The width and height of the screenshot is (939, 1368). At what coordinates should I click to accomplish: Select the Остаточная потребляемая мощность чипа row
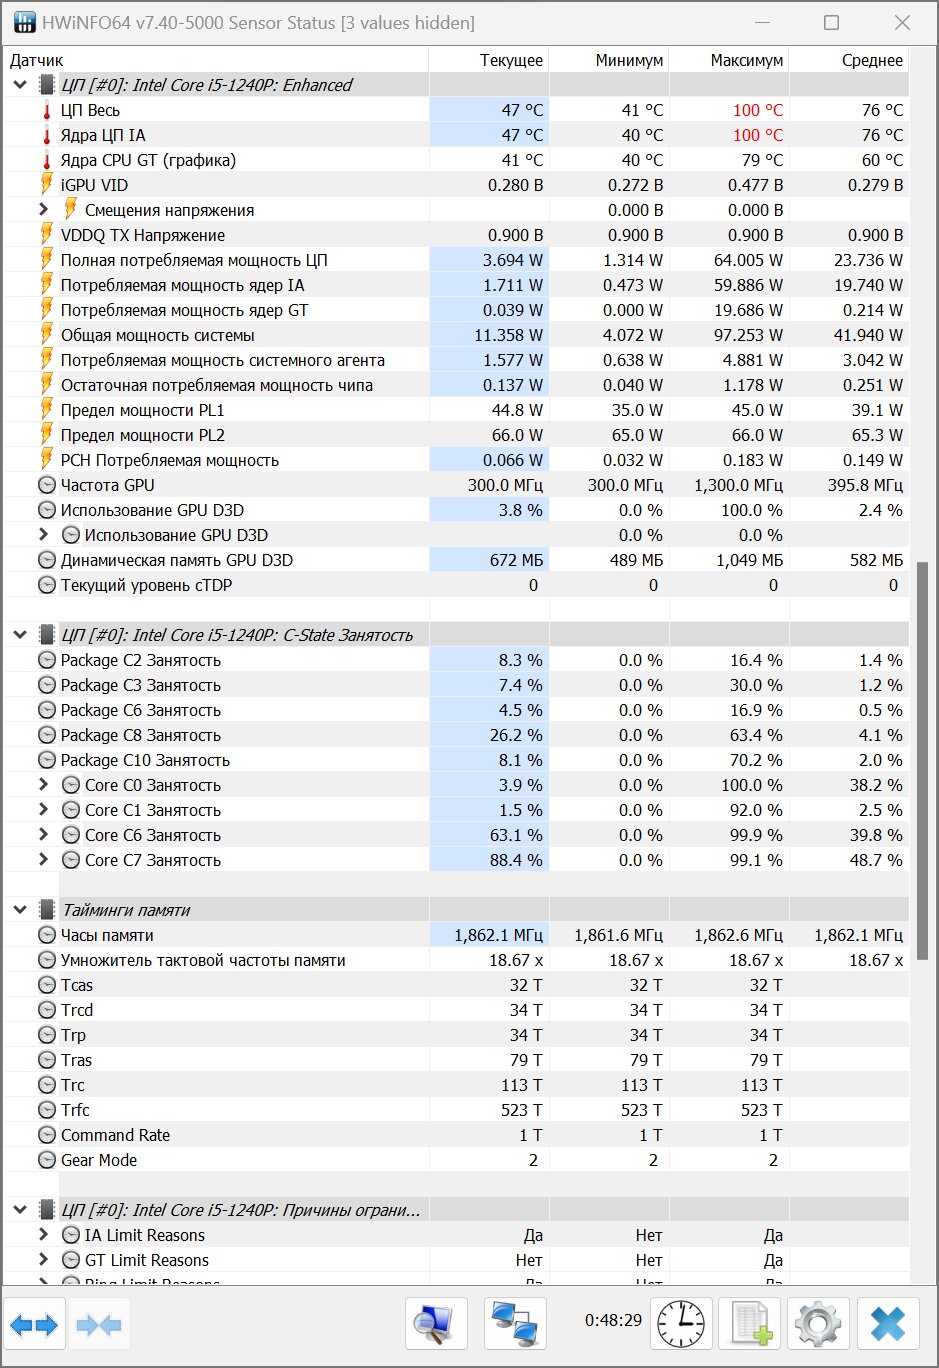point(456,385)
